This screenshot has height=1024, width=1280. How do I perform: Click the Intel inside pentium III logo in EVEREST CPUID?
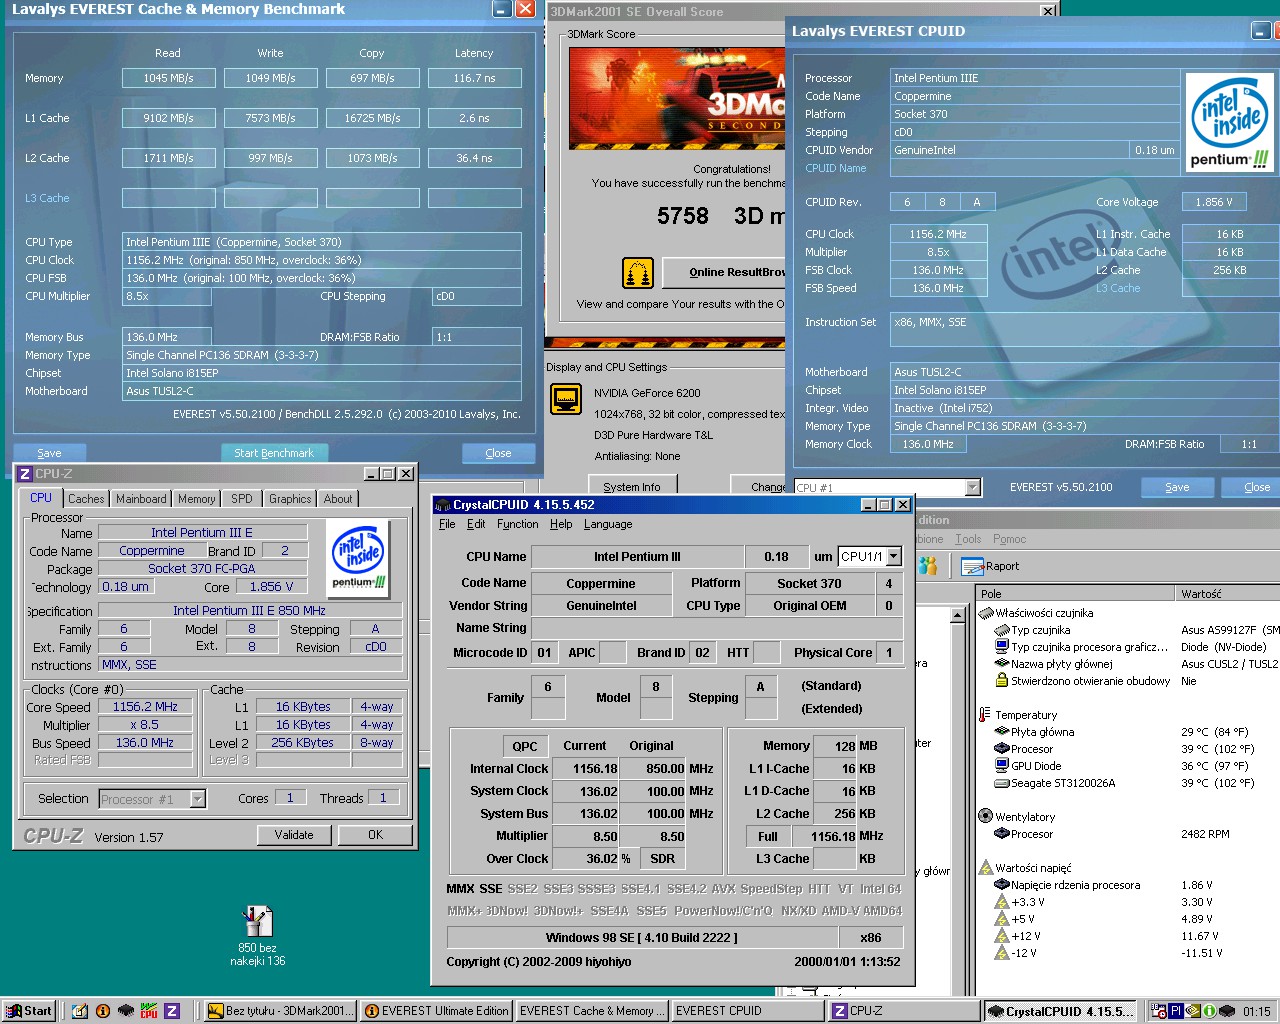pos(1229,121)
